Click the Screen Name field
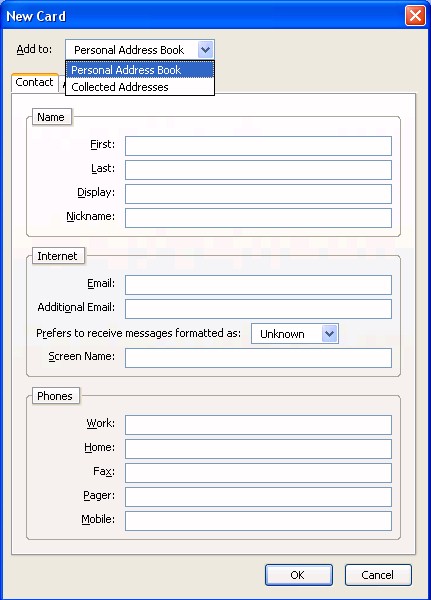Screen dimensions: 431x600 click(258, 358)
